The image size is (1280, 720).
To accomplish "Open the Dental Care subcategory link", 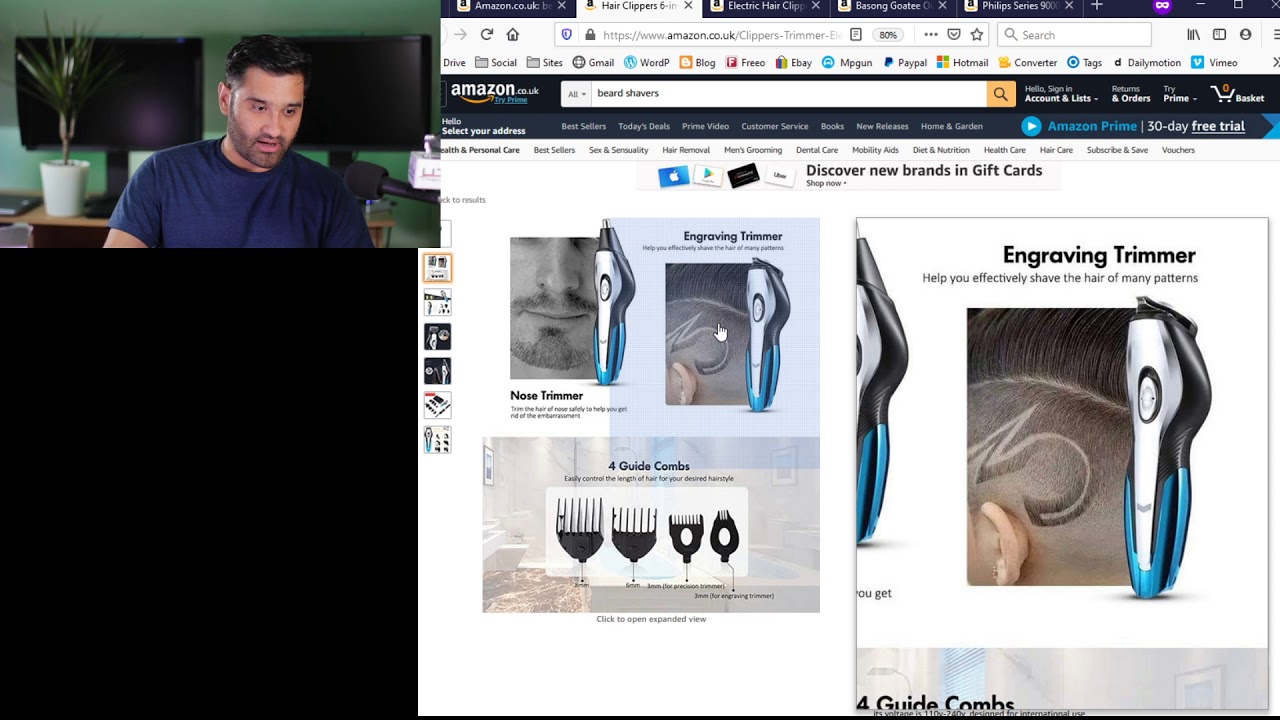I will click(x=817, y=150).
